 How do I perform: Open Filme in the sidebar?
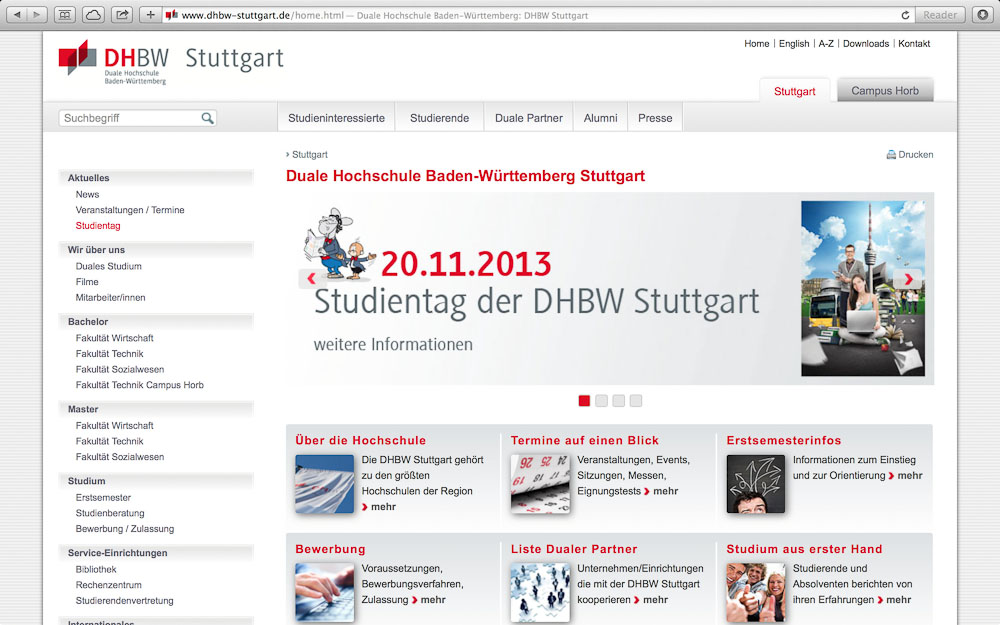[87, 282]
